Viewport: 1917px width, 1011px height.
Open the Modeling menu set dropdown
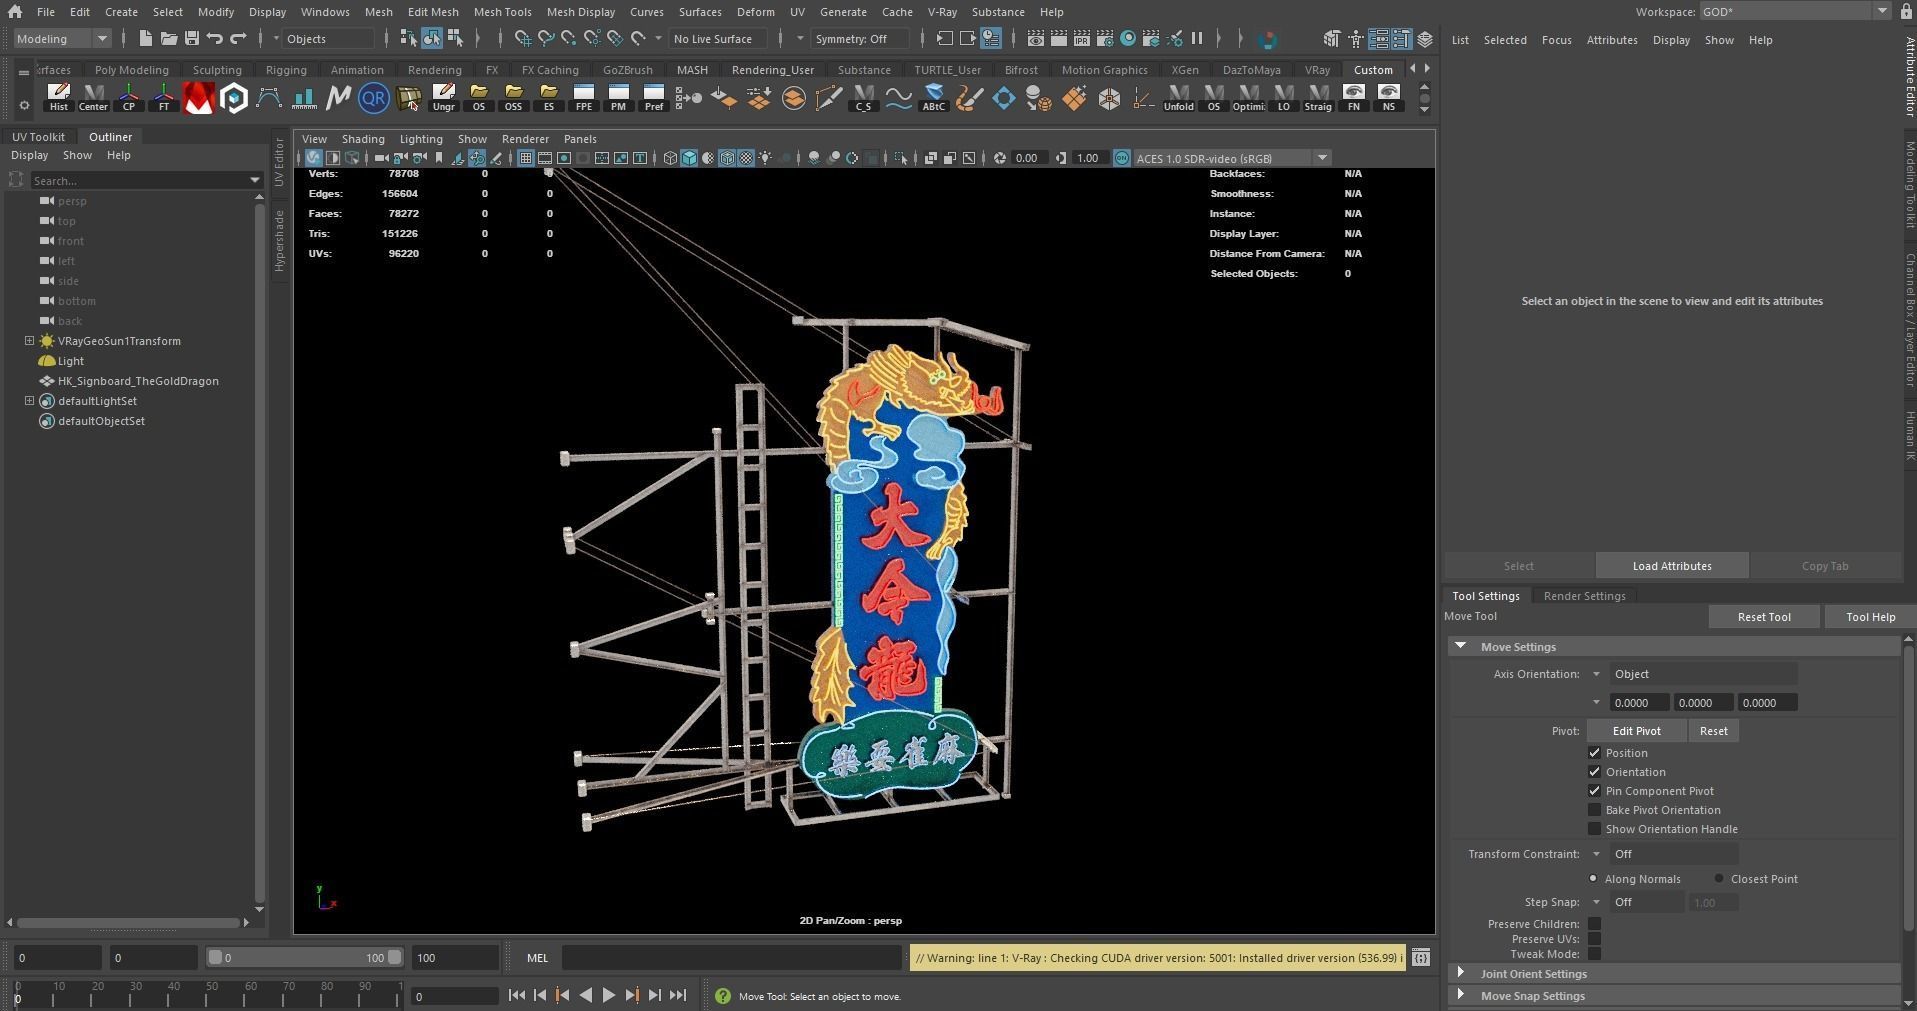62,39
